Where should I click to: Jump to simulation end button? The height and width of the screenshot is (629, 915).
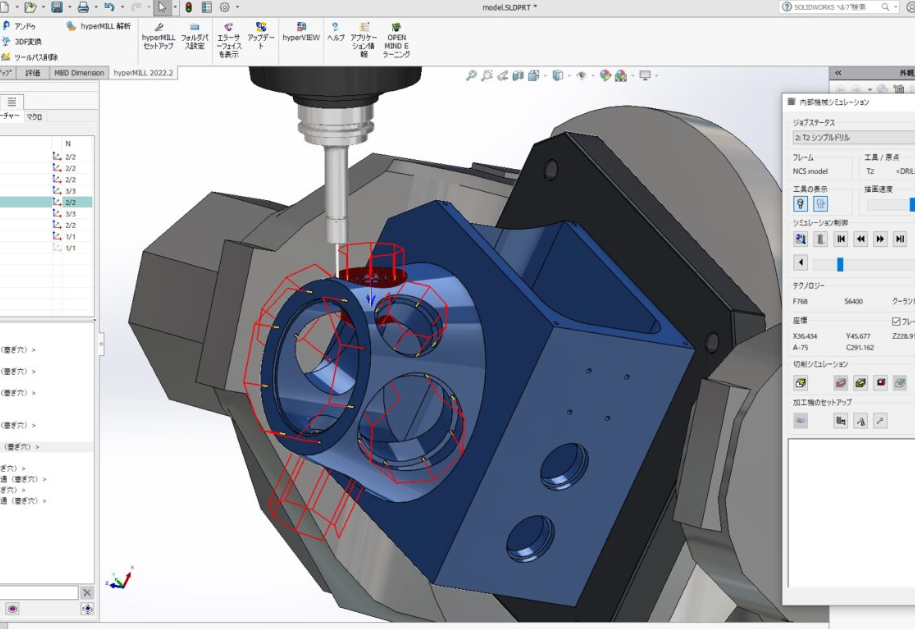900,239
